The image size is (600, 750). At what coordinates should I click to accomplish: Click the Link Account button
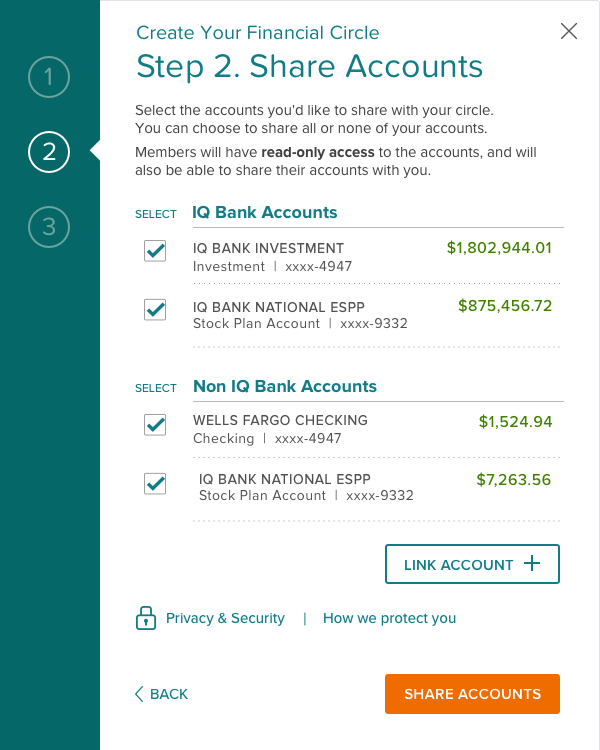click(x=472, y=564)
